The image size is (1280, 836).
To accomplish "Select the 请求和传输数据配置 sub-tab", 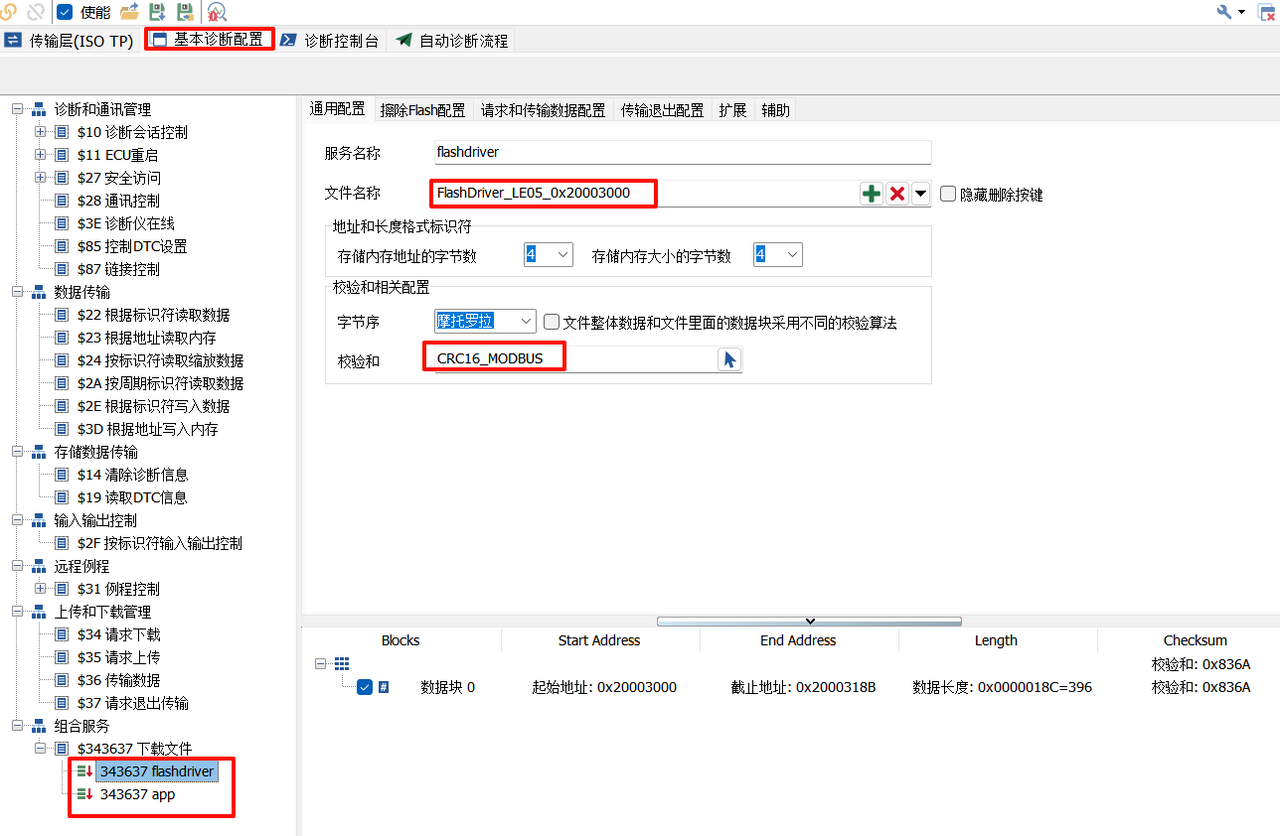I will tap(543, 110).
